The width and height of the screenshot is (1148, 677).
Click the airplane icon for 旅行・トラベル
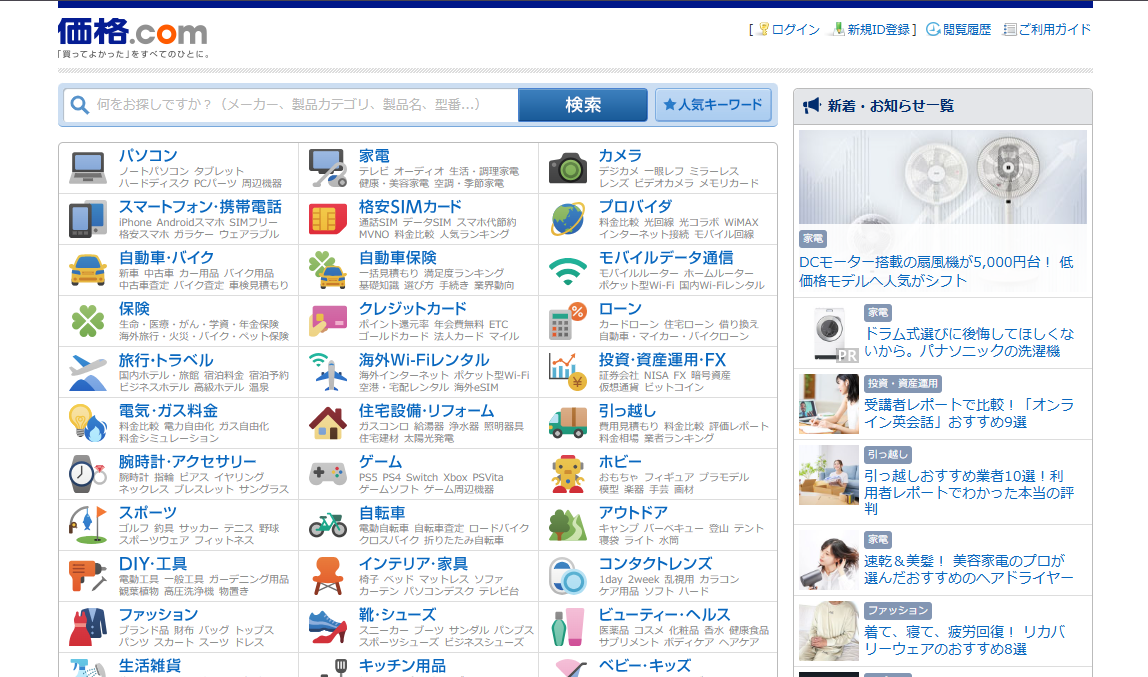coord(88,372)
